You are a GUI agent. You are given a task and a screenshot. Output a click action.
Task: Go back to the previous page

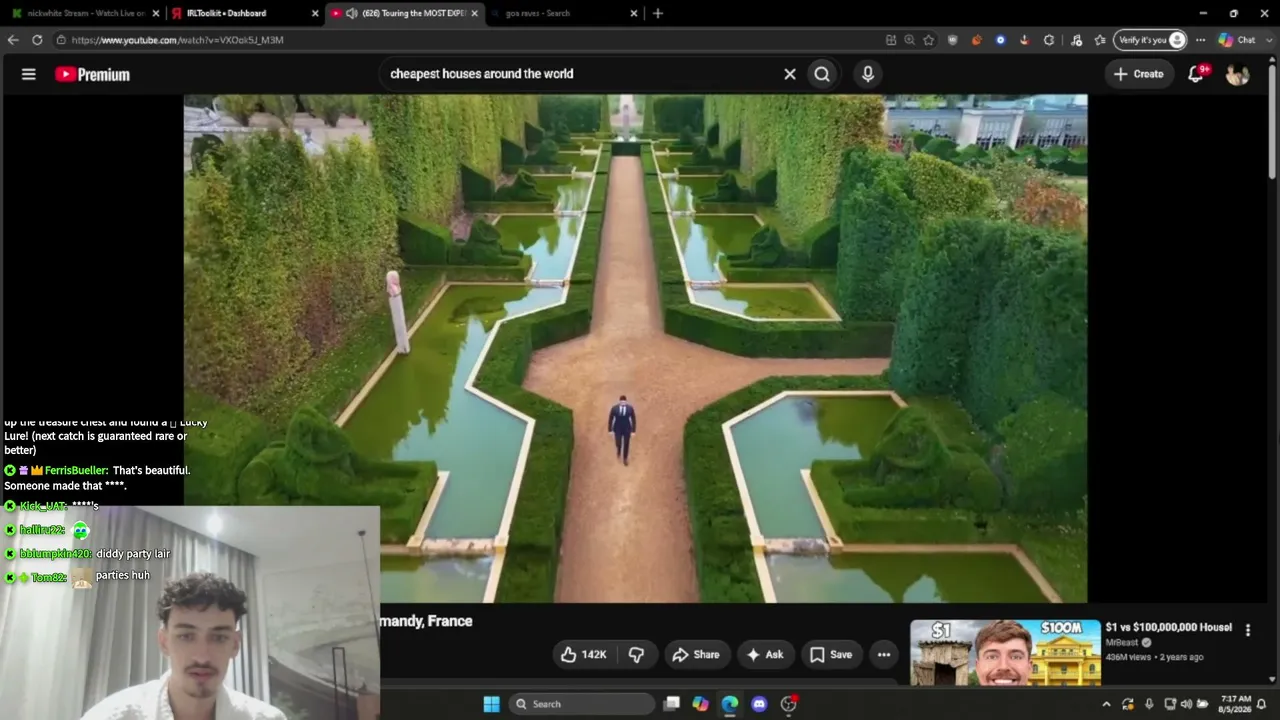tap(13, 40)
